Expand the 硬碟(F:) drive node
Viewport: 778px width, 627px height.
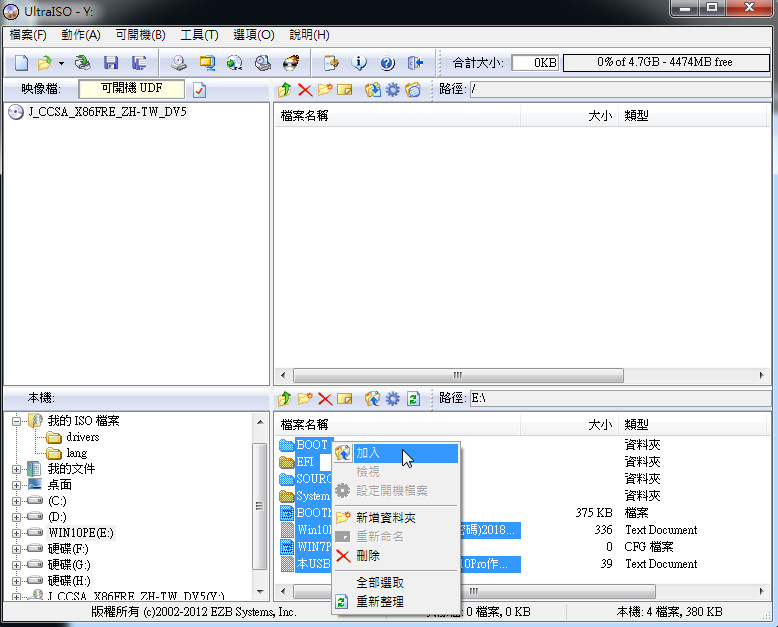click(16, 549)
